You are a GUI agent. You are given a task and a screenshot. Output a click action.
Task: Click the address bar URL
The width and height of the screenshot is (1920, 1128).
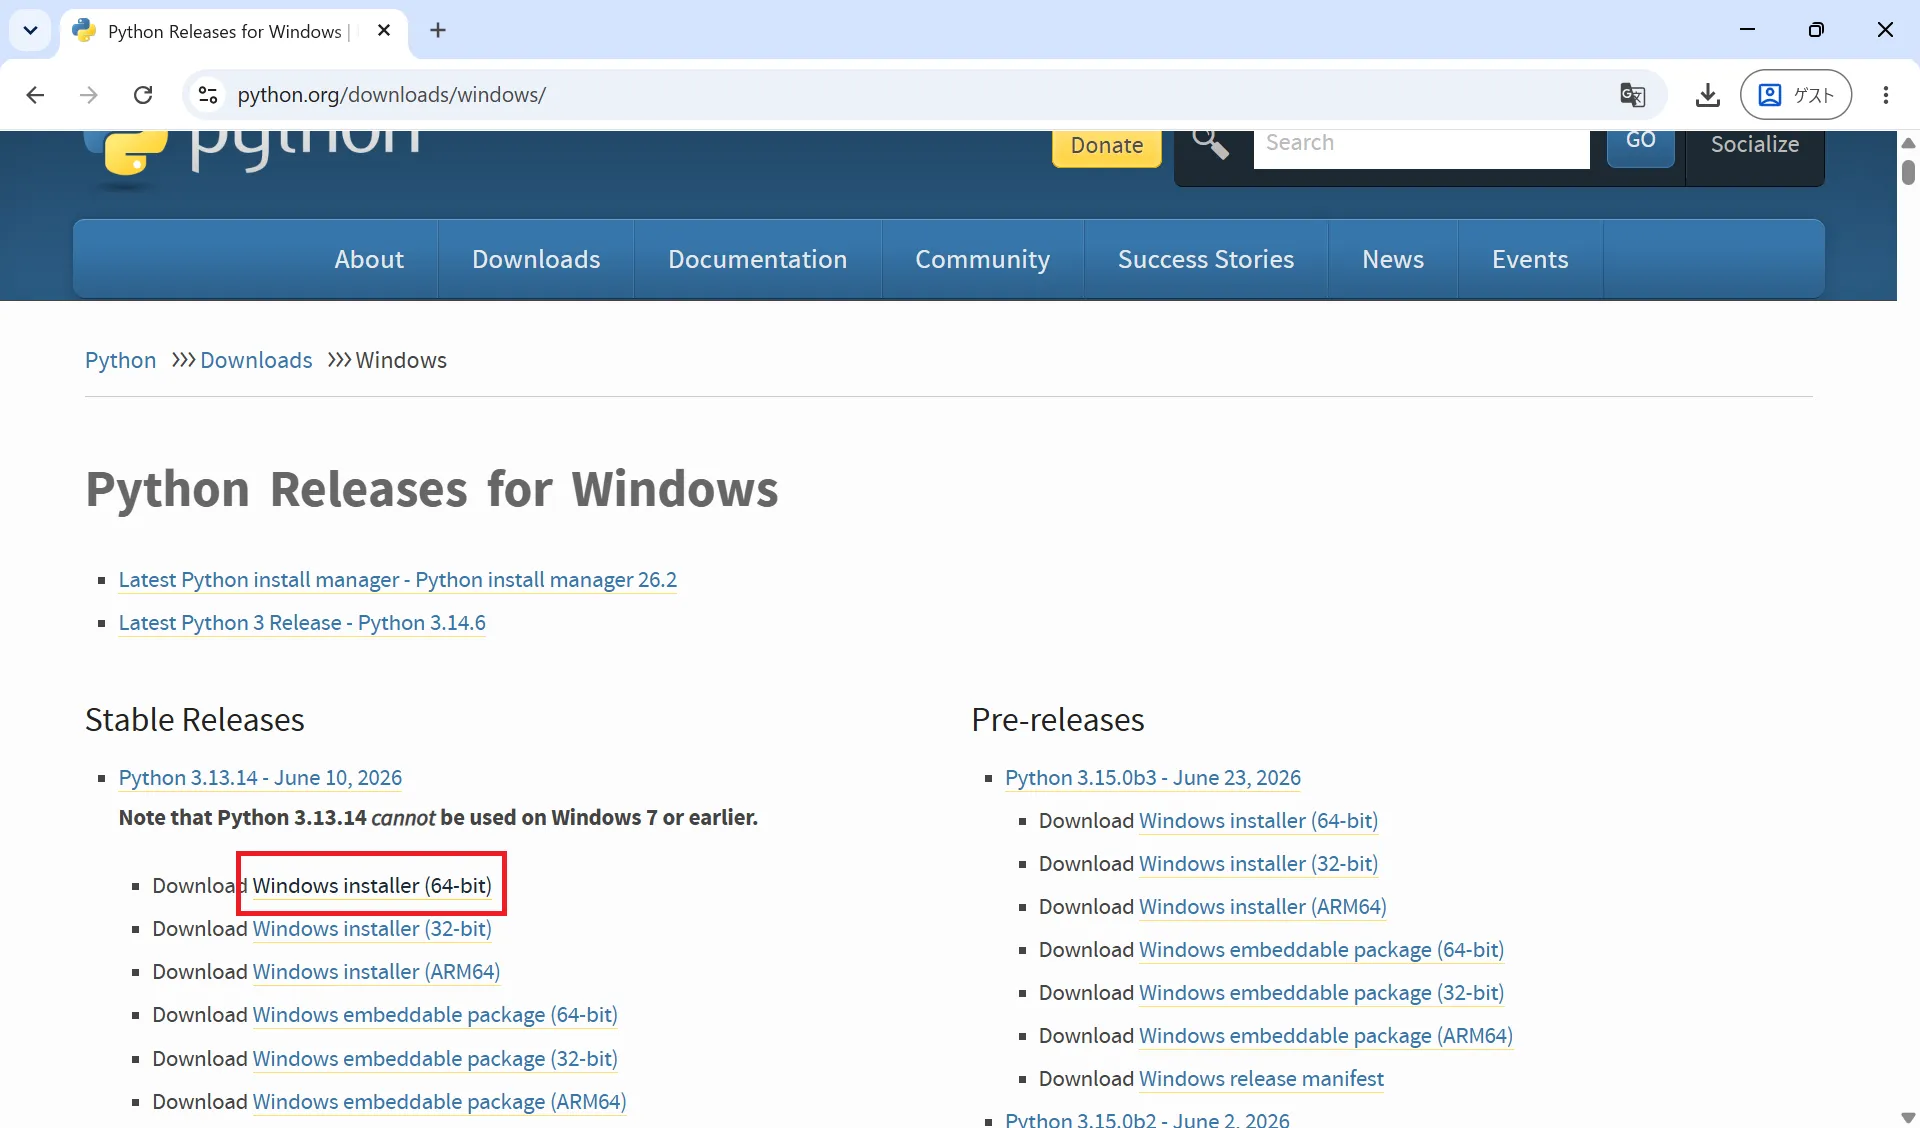392,95
